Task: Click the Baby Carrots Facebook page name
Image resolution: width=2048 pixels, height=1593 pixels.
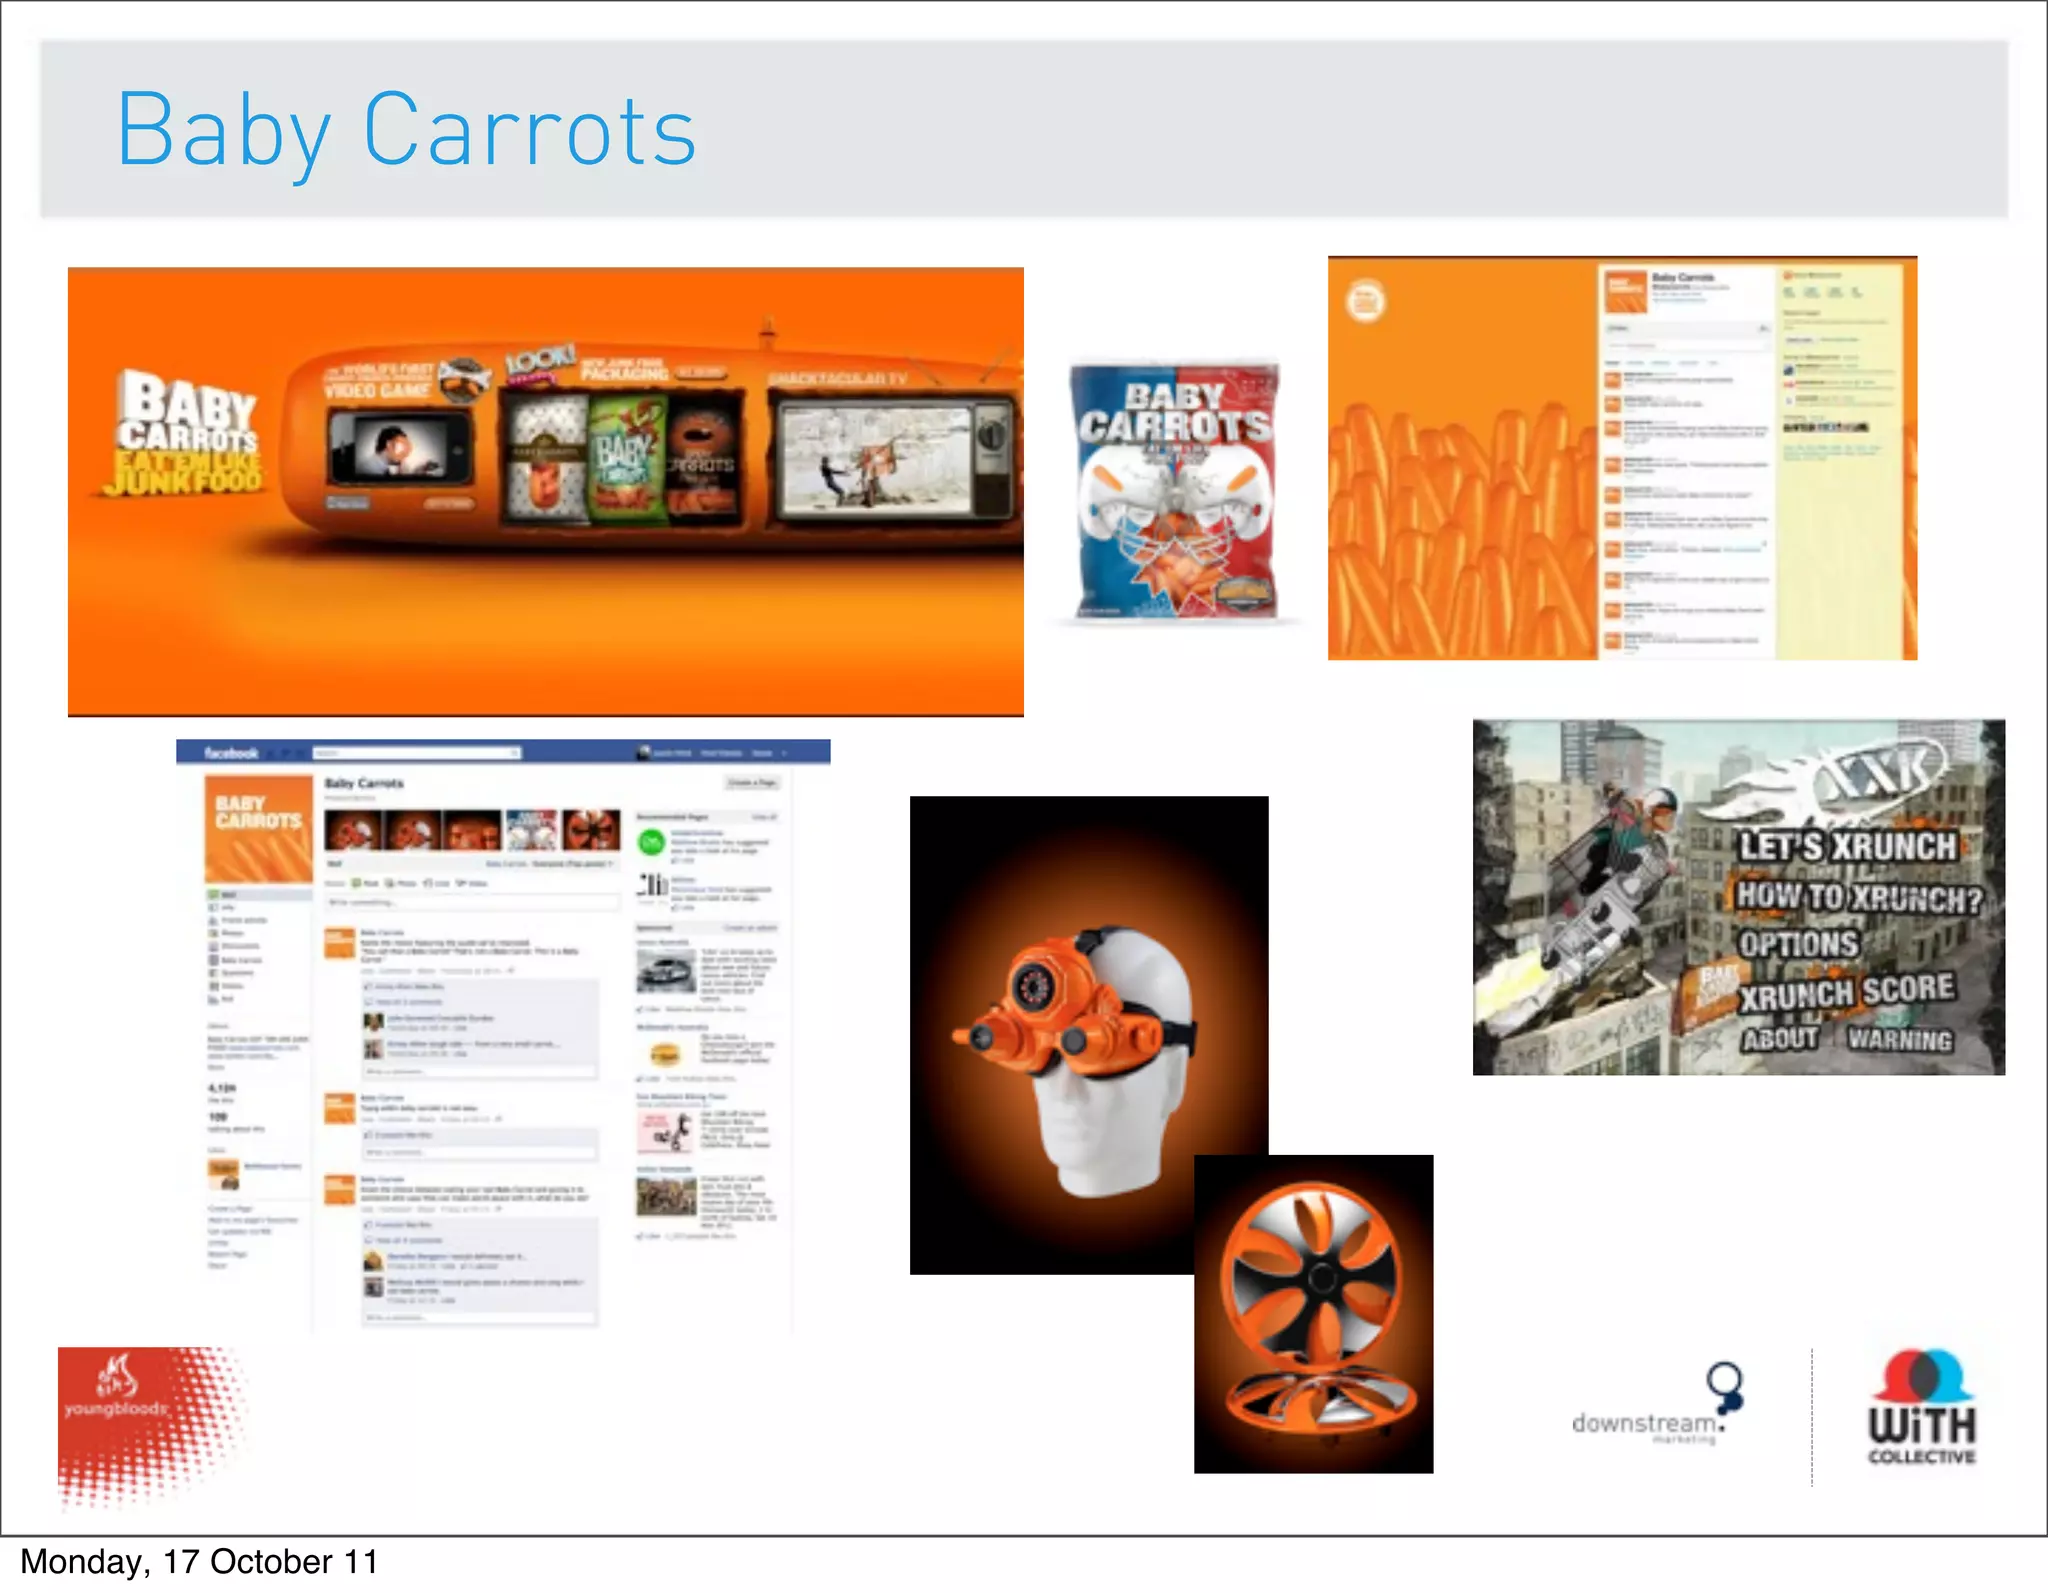Action: [364, 783]
